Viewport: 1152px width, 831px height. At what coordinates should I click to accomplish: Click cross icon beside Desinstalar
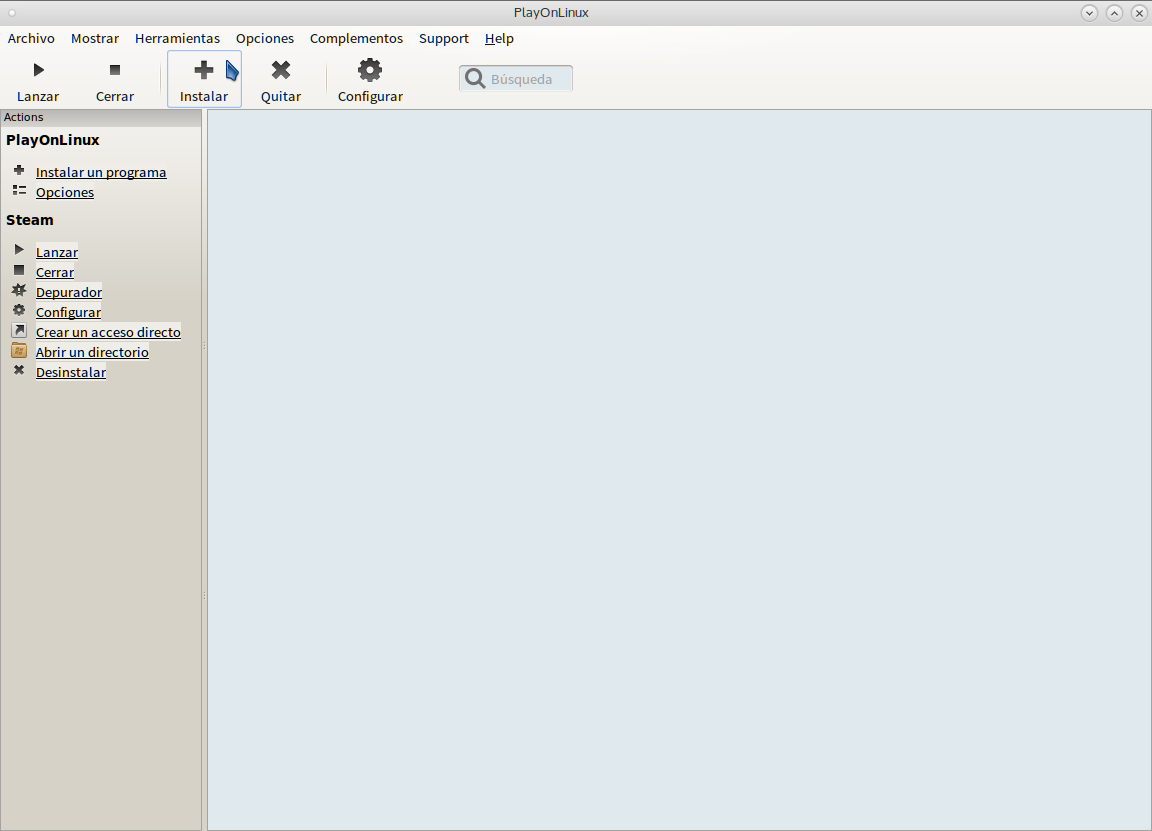click(19, 370)
